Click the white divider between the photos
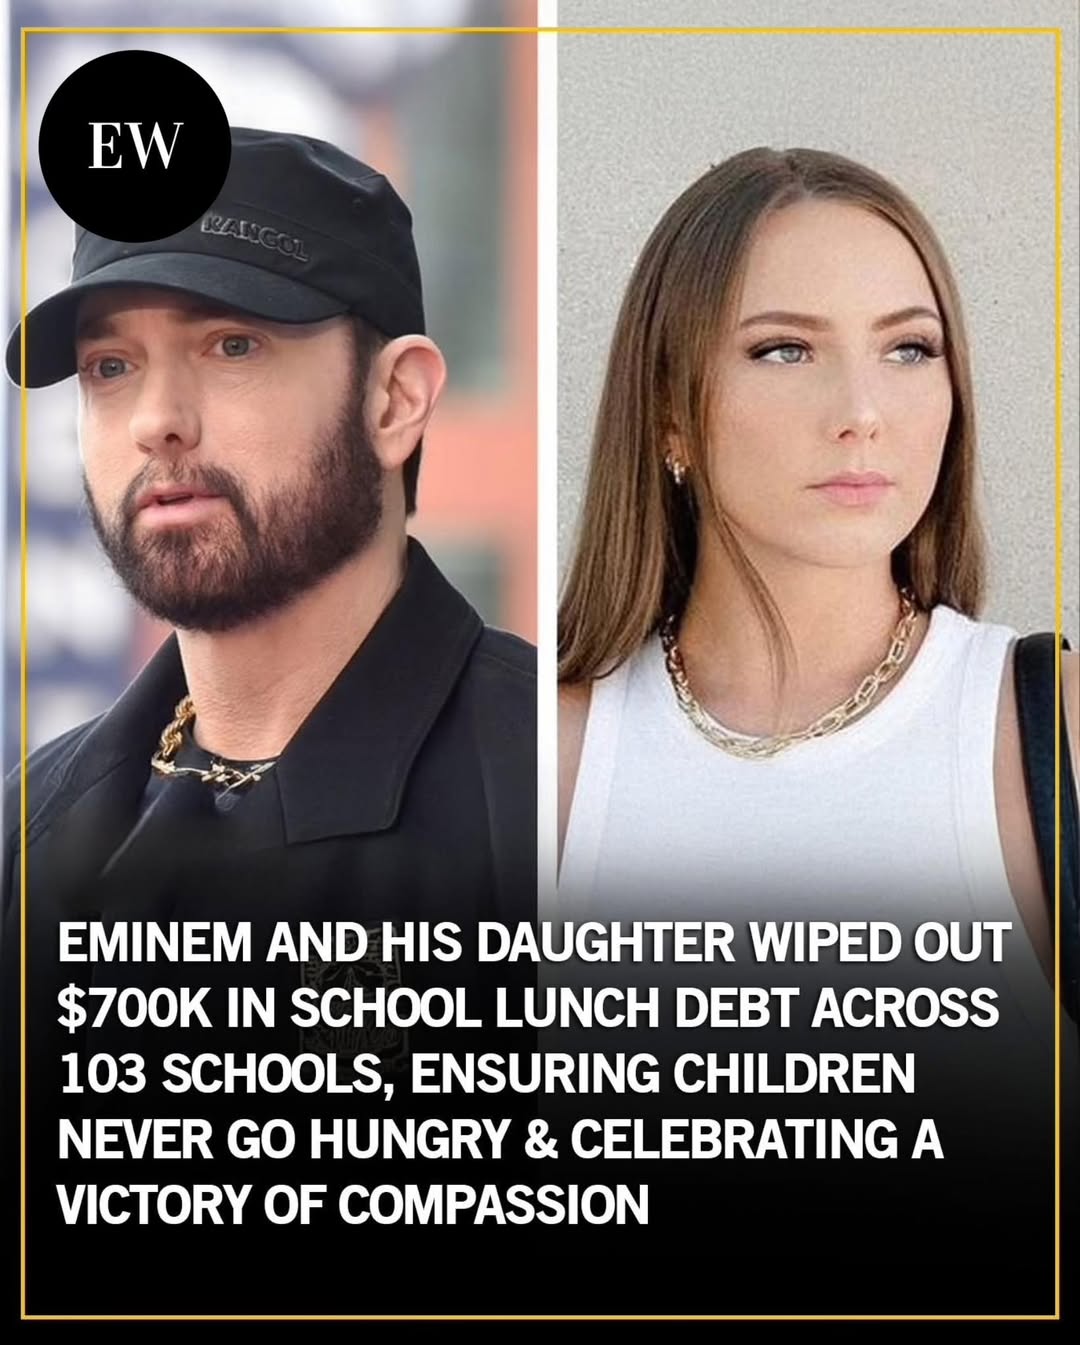 point(547,460)
